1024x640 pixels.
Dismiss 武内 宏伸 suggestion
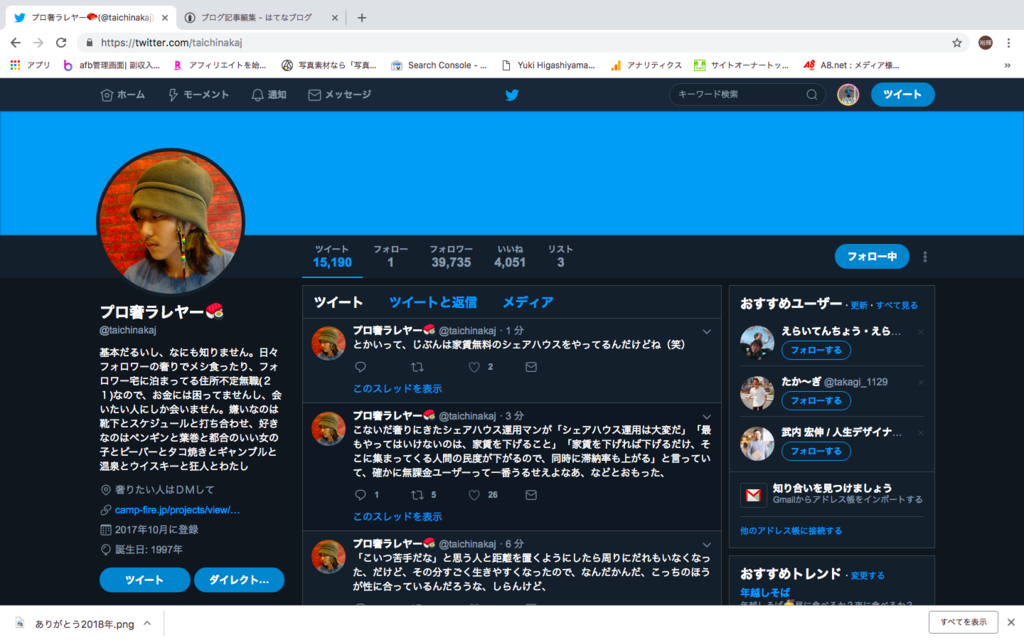coord(921,433)
